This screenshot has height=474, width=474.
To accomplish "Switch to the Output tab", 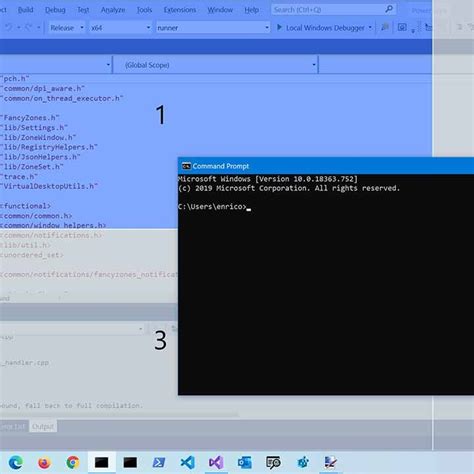I will click(43, 426).
